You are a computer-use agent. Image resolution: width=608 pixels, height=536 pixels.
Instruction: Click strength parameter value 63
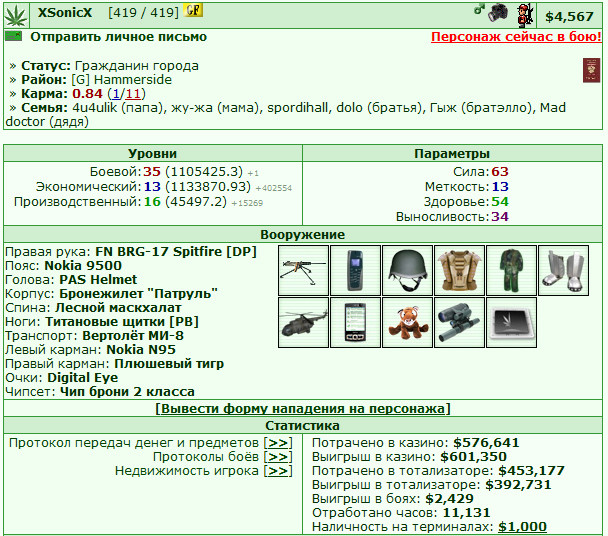[500, 171]
